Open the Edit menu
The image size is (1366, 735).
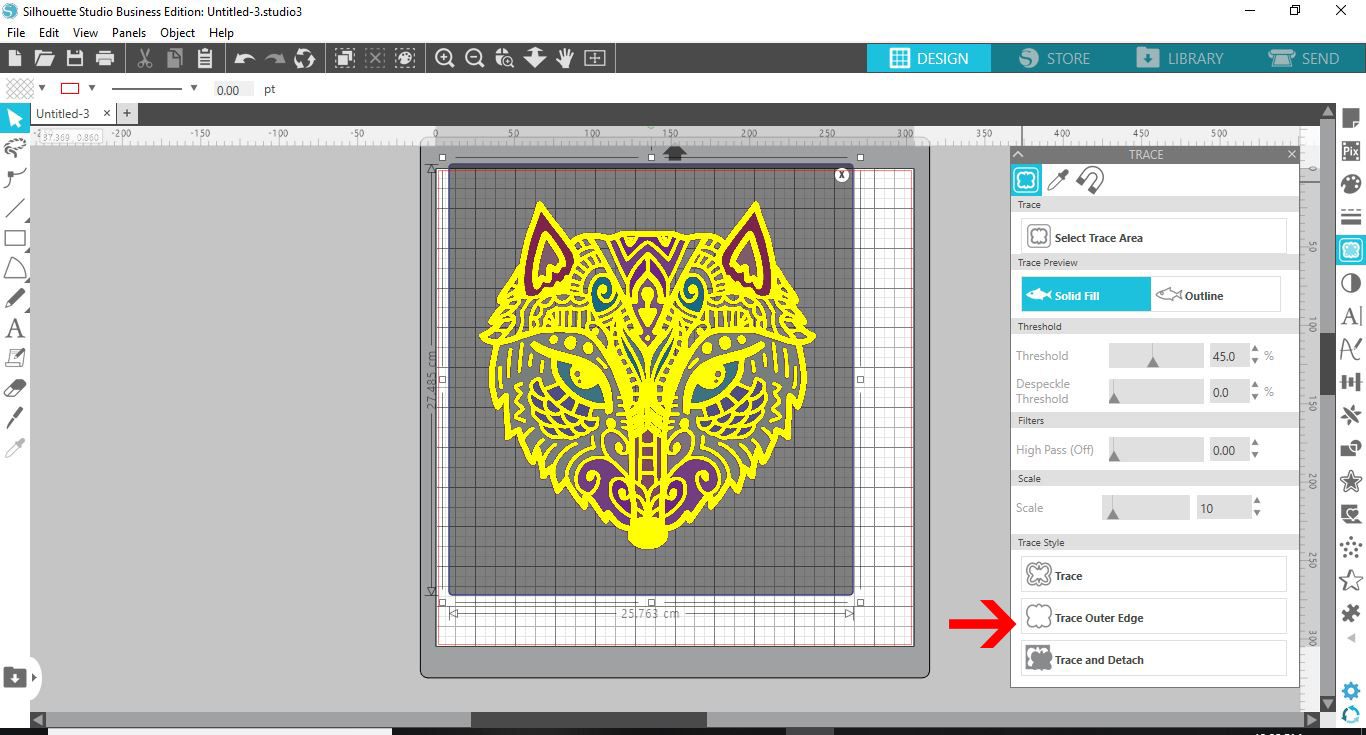(49, 32)
